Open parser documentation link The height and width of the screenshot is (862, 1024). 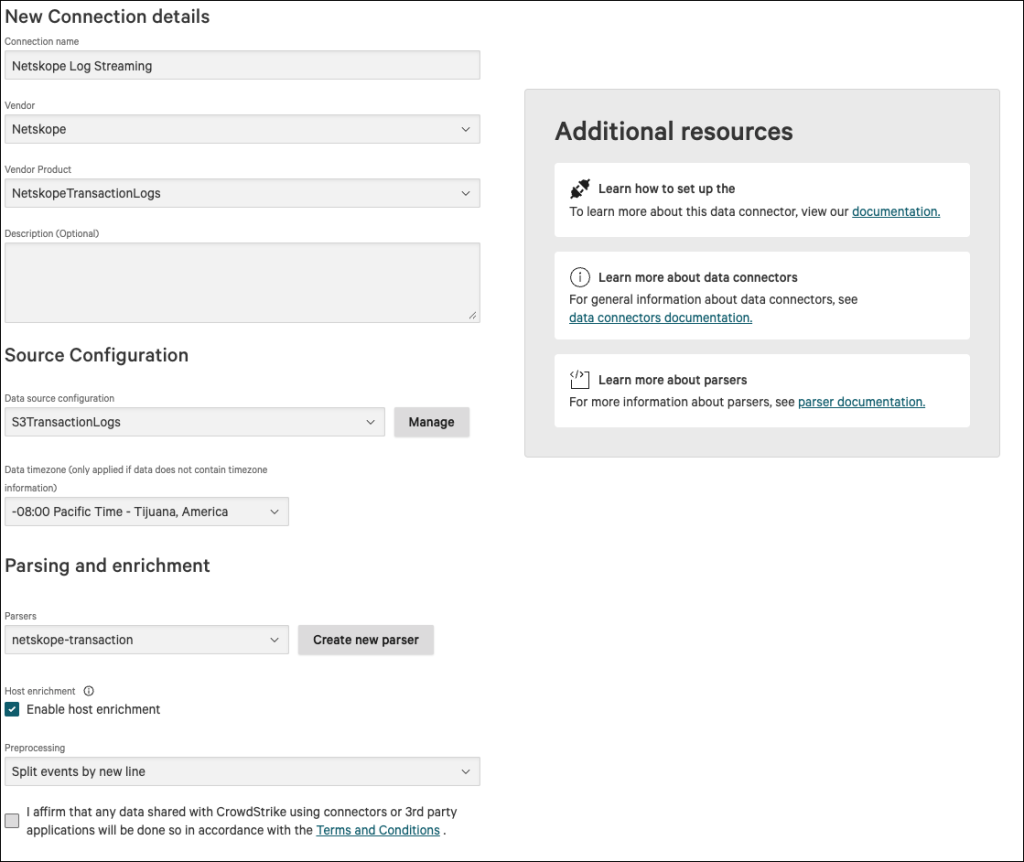point(861,402)
